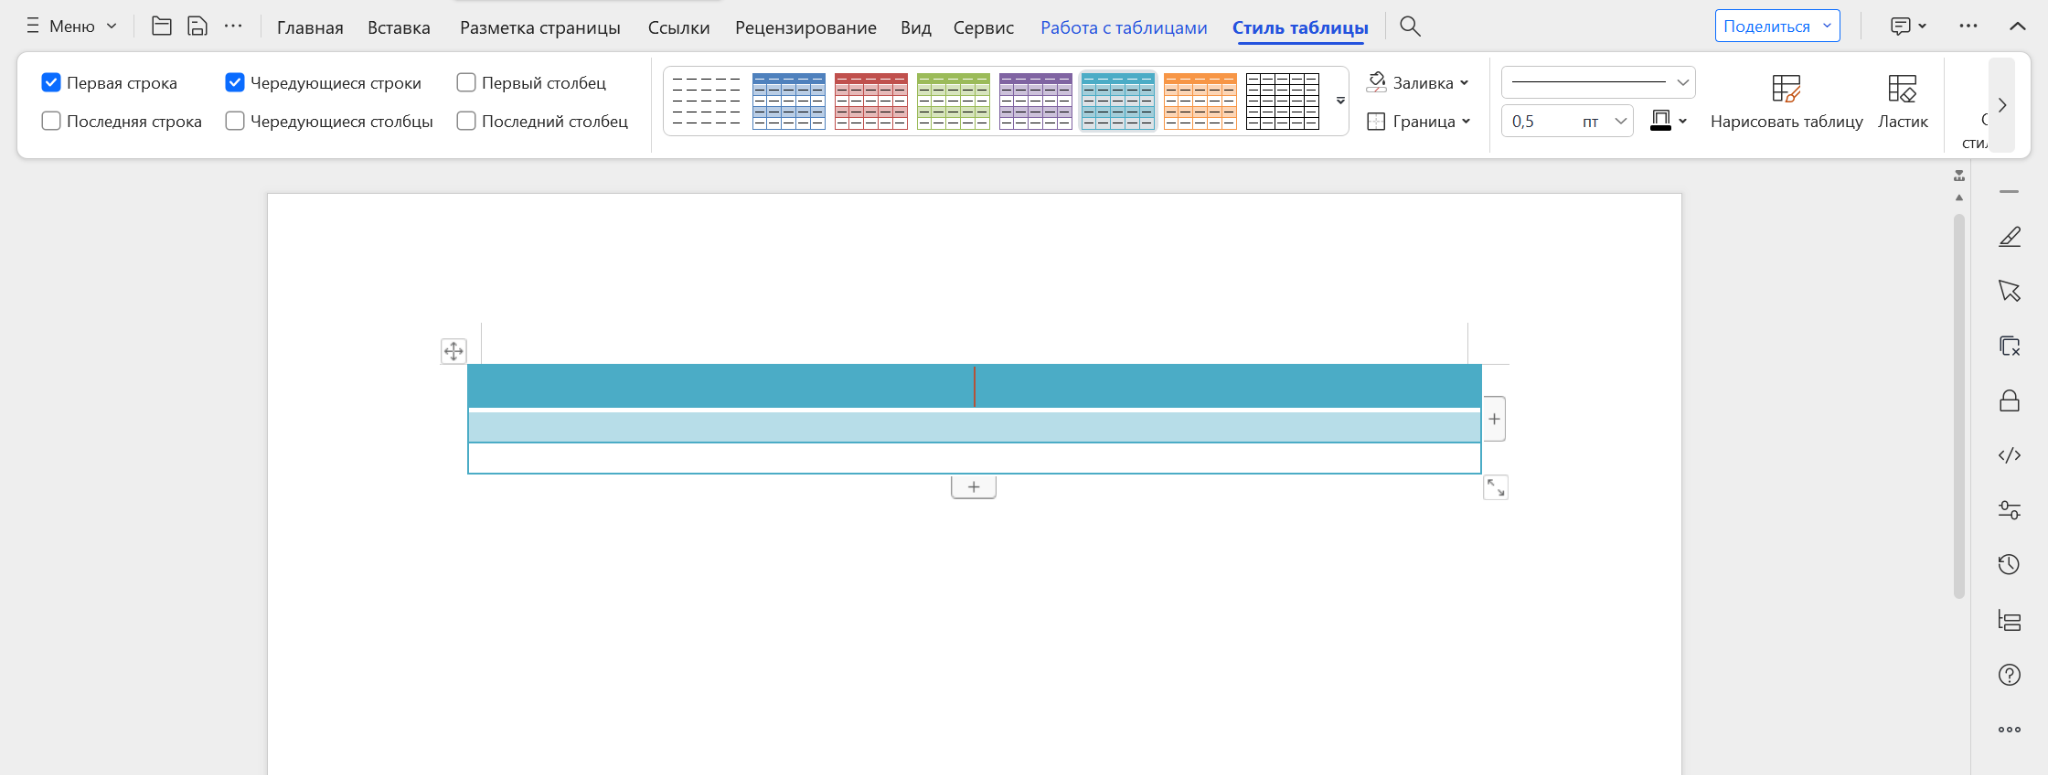Select the Стиль таблицы tab

1300,28
